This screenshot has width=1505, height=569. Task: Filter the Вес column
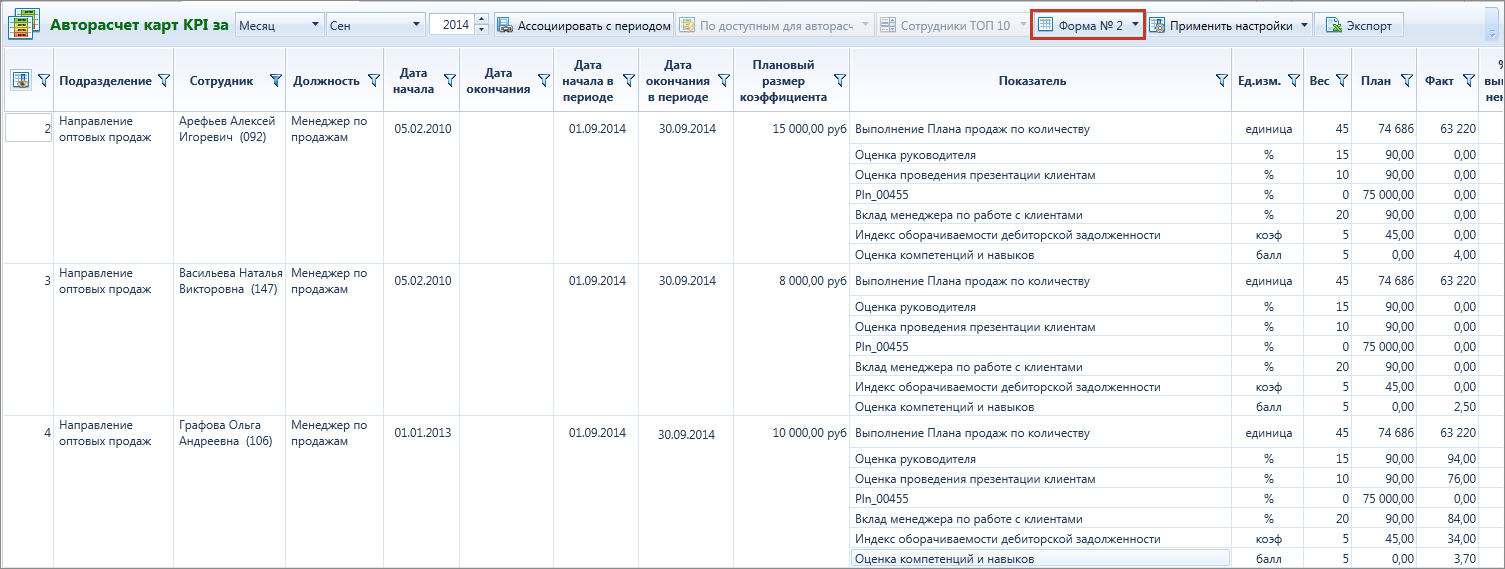1342,81
